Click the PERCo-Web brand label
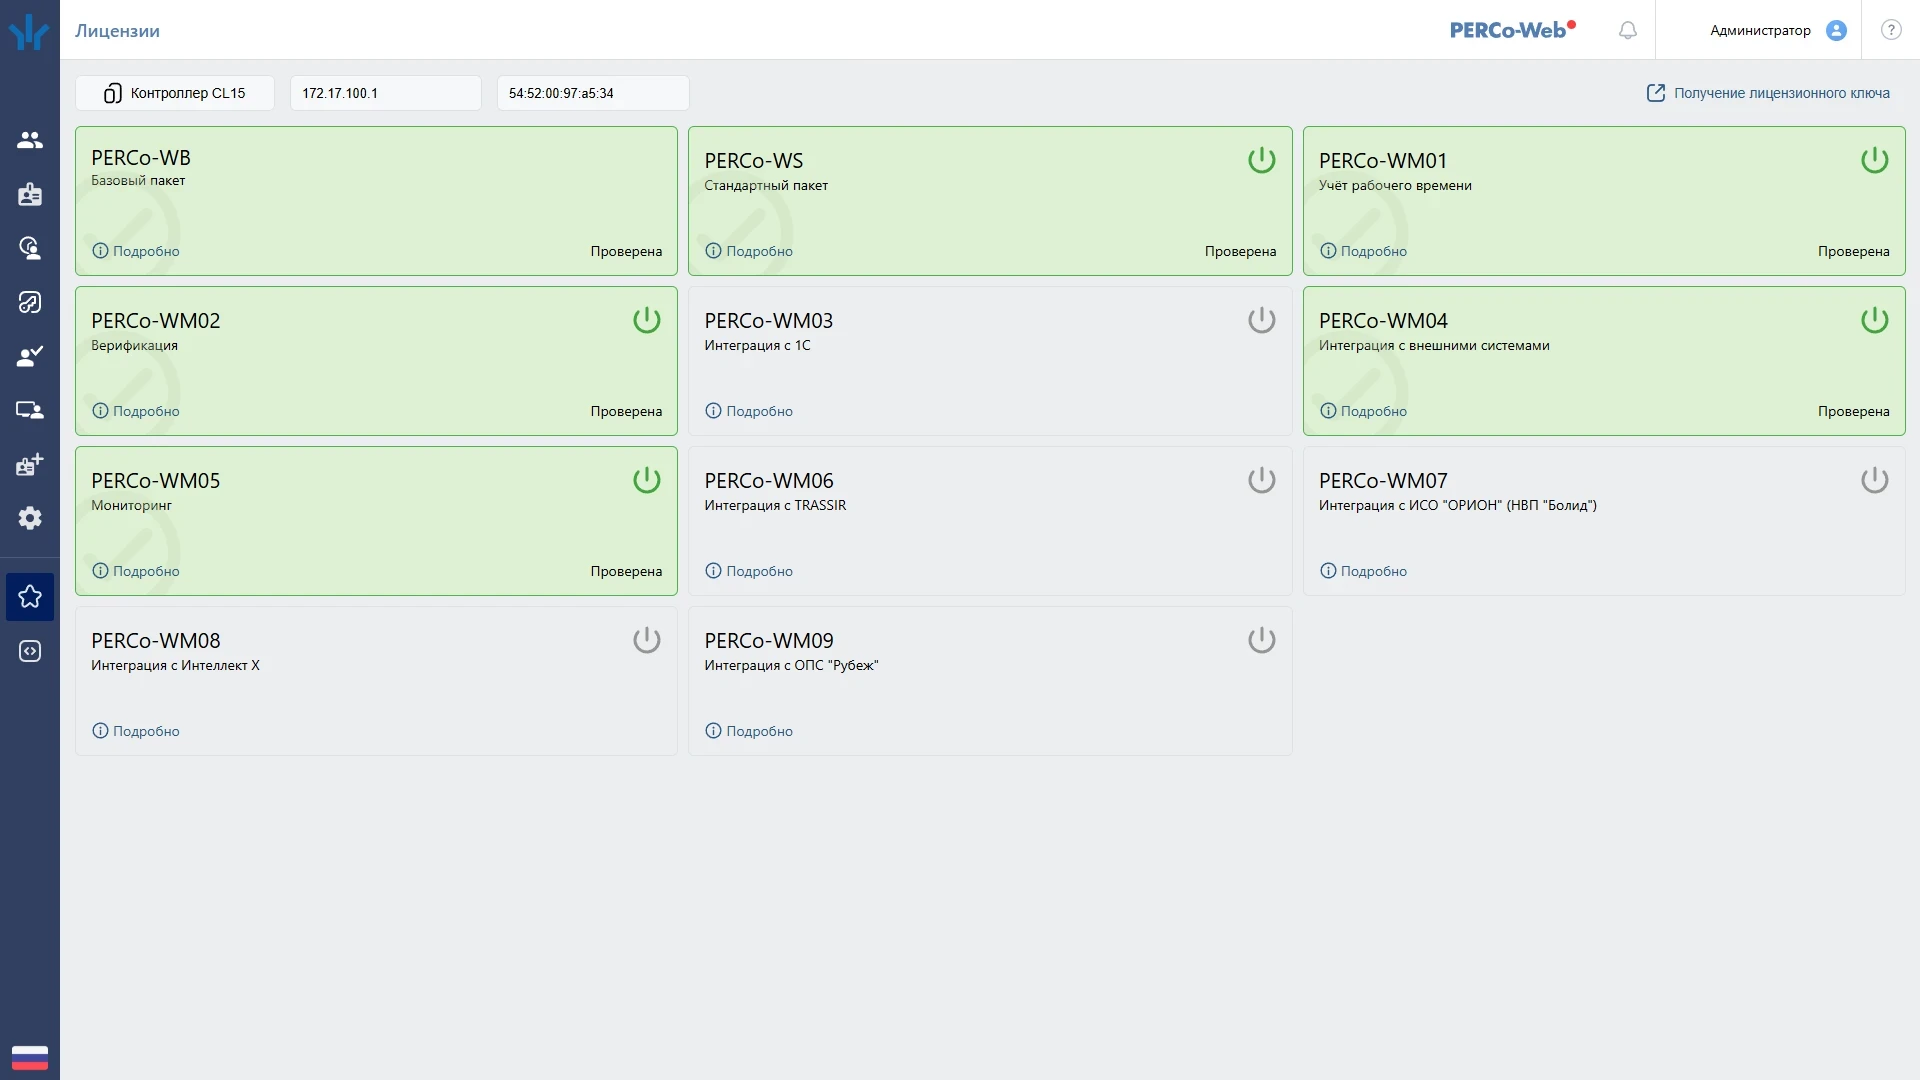 1512,30
